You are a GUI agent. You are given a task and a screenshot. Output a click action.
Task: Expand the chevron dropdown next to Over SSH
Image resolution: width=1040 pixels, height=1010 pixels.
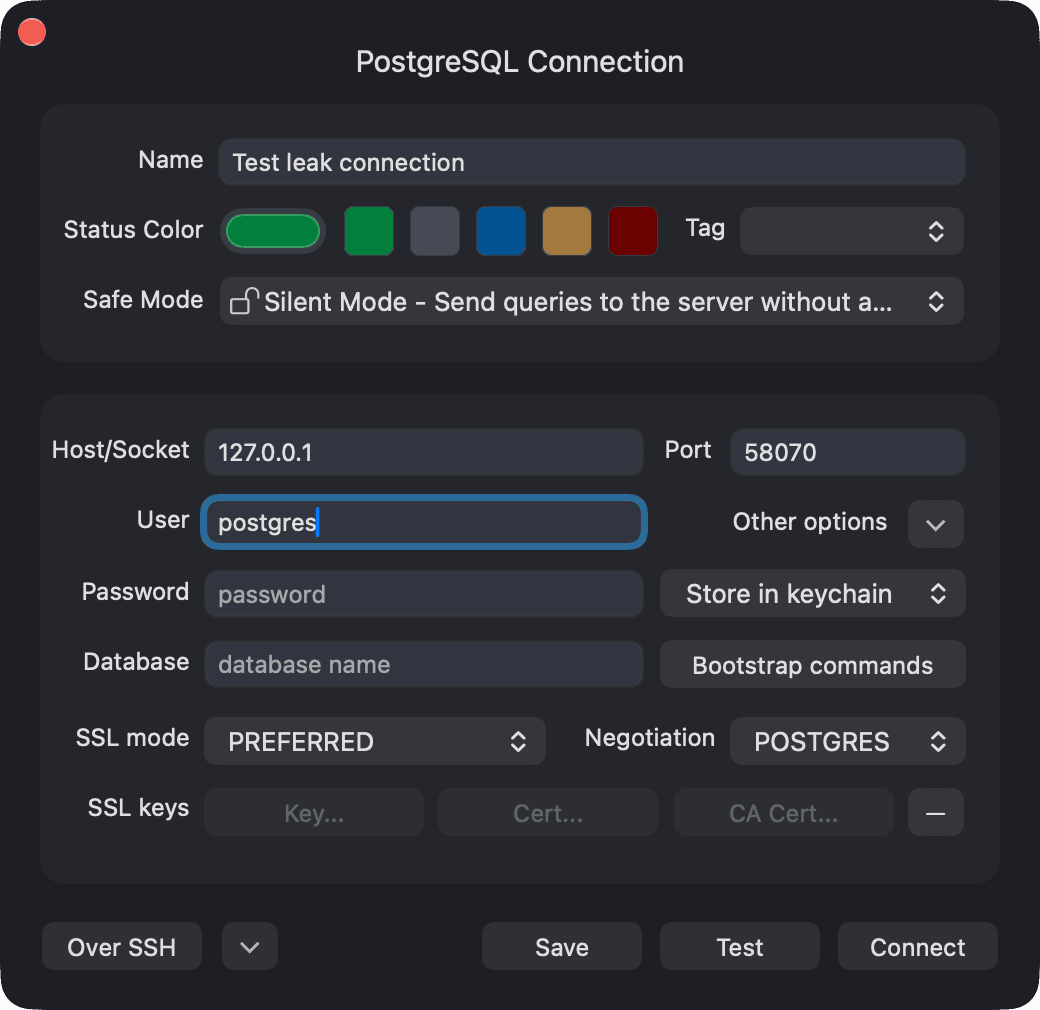(x=249, y=946)
